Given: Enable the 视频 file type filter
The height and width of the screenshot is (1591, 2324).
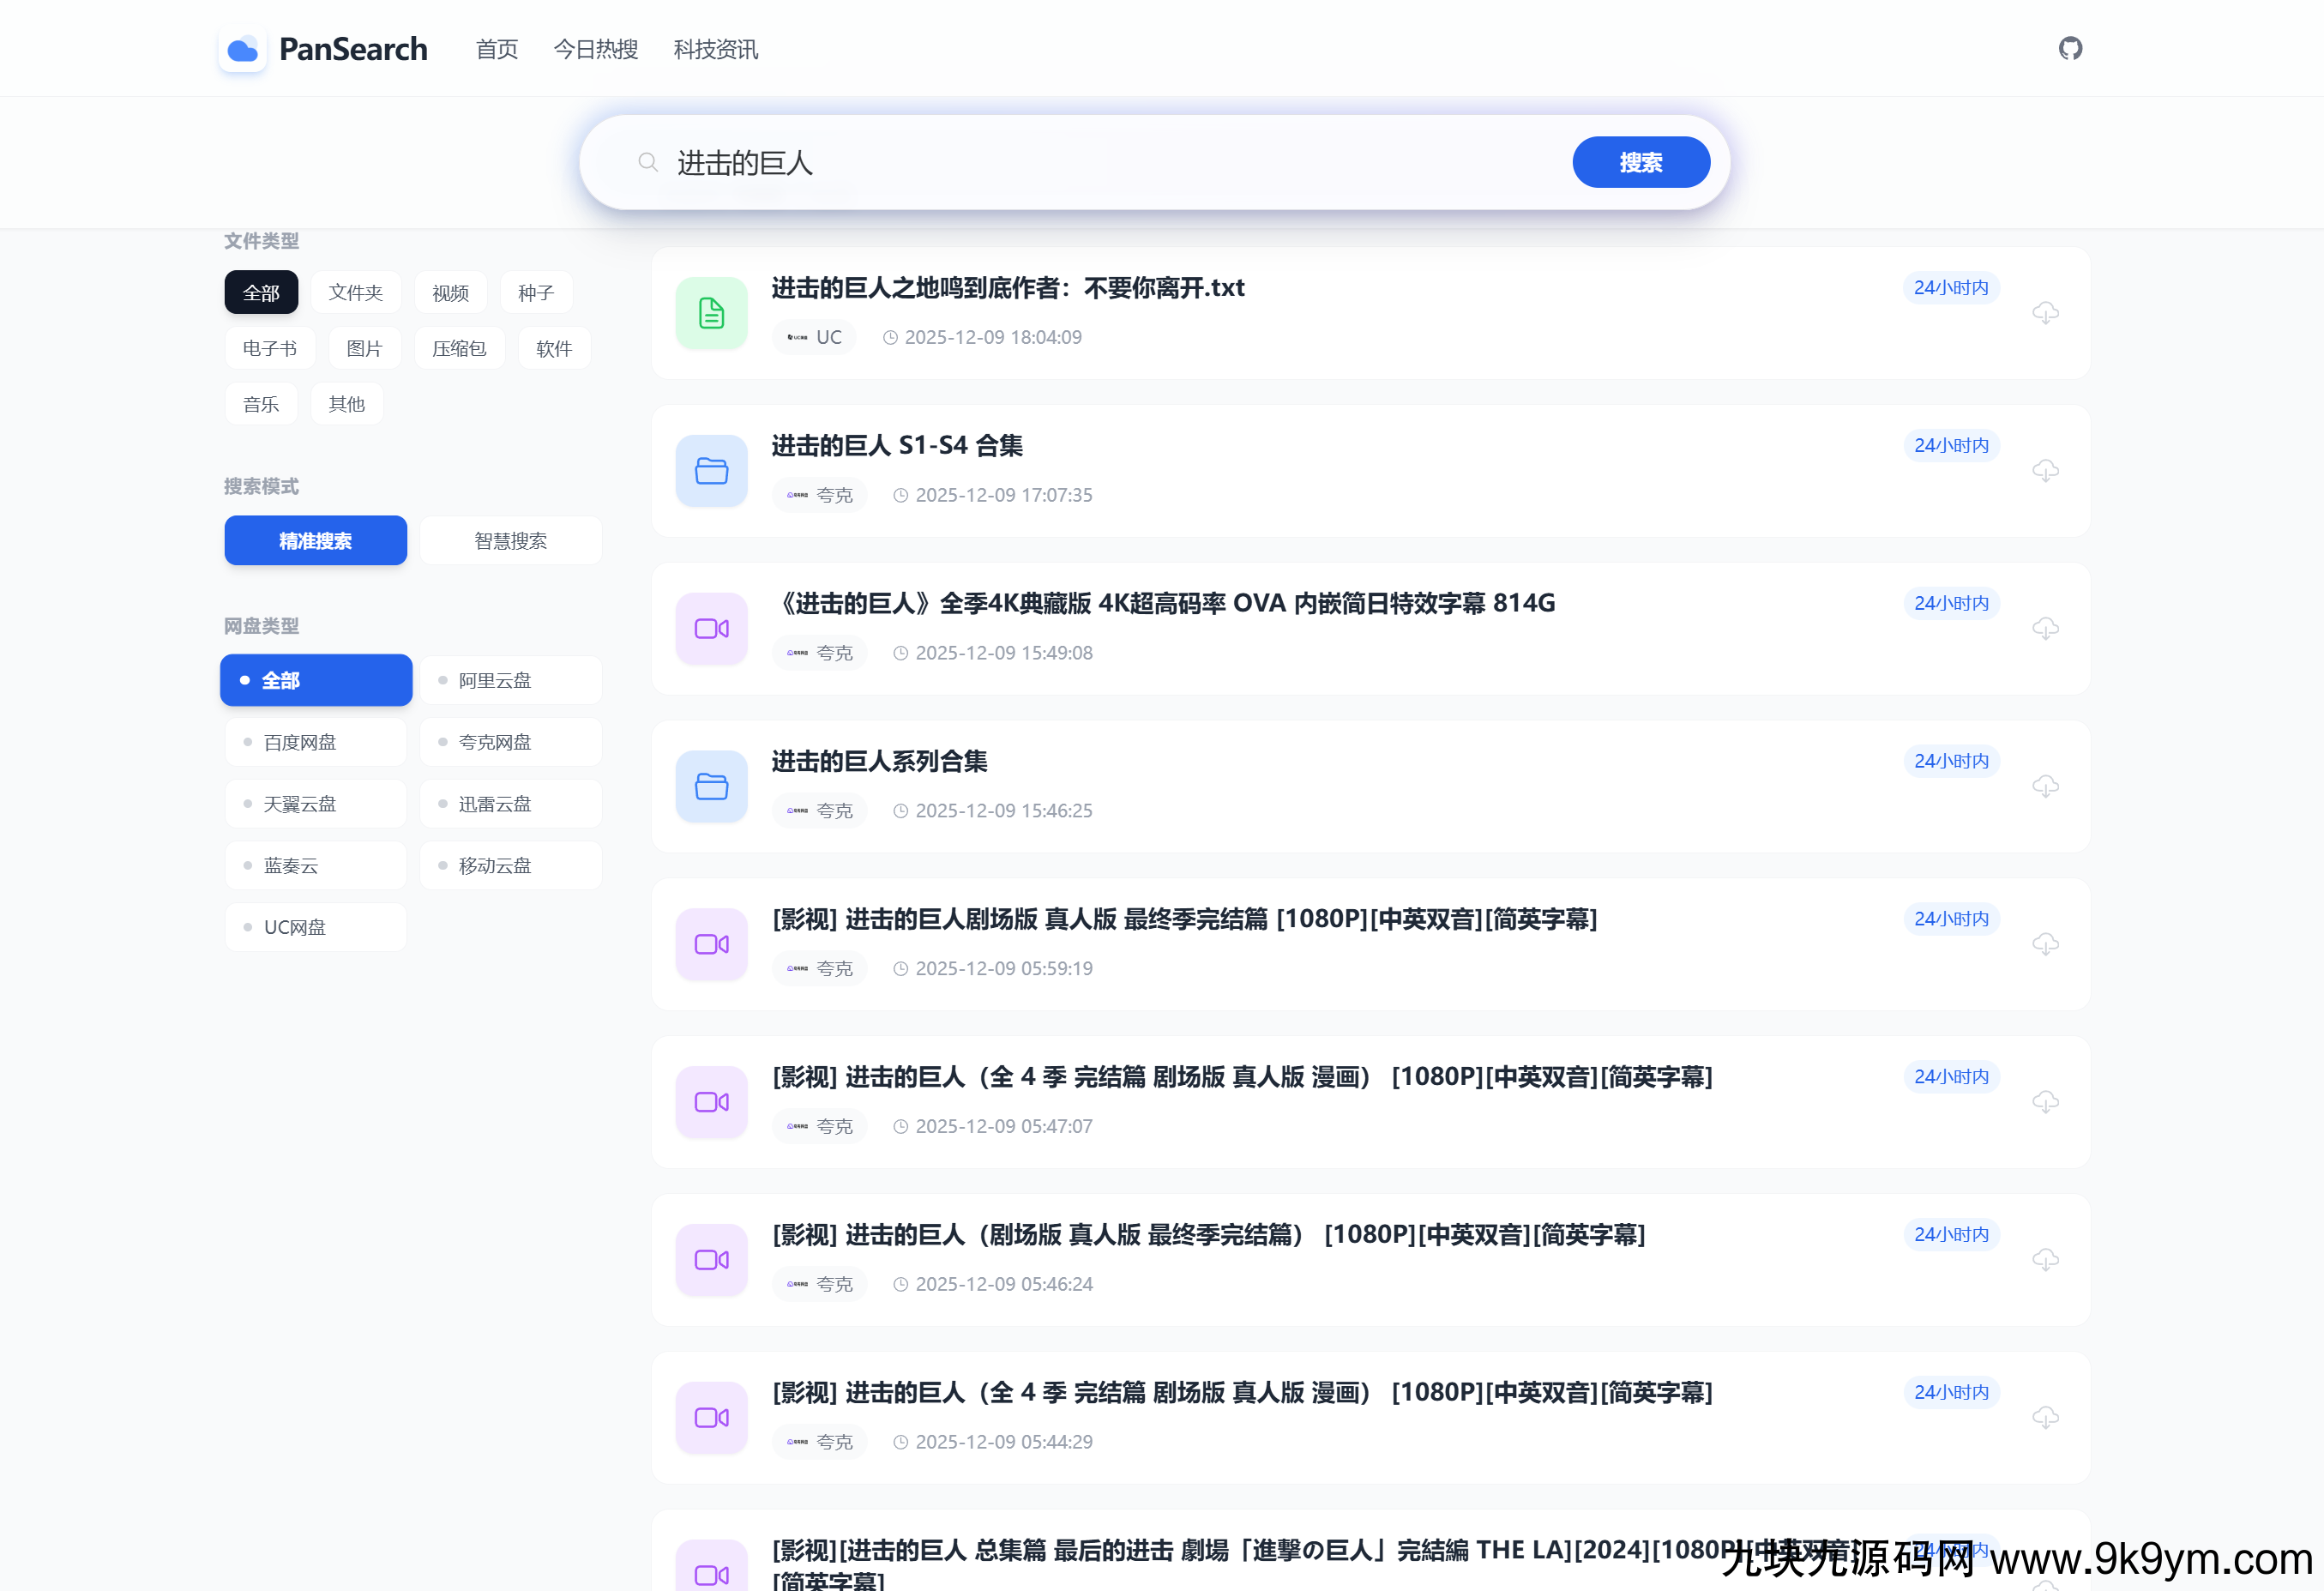Looking at the screenshot, I should [450, 292].
